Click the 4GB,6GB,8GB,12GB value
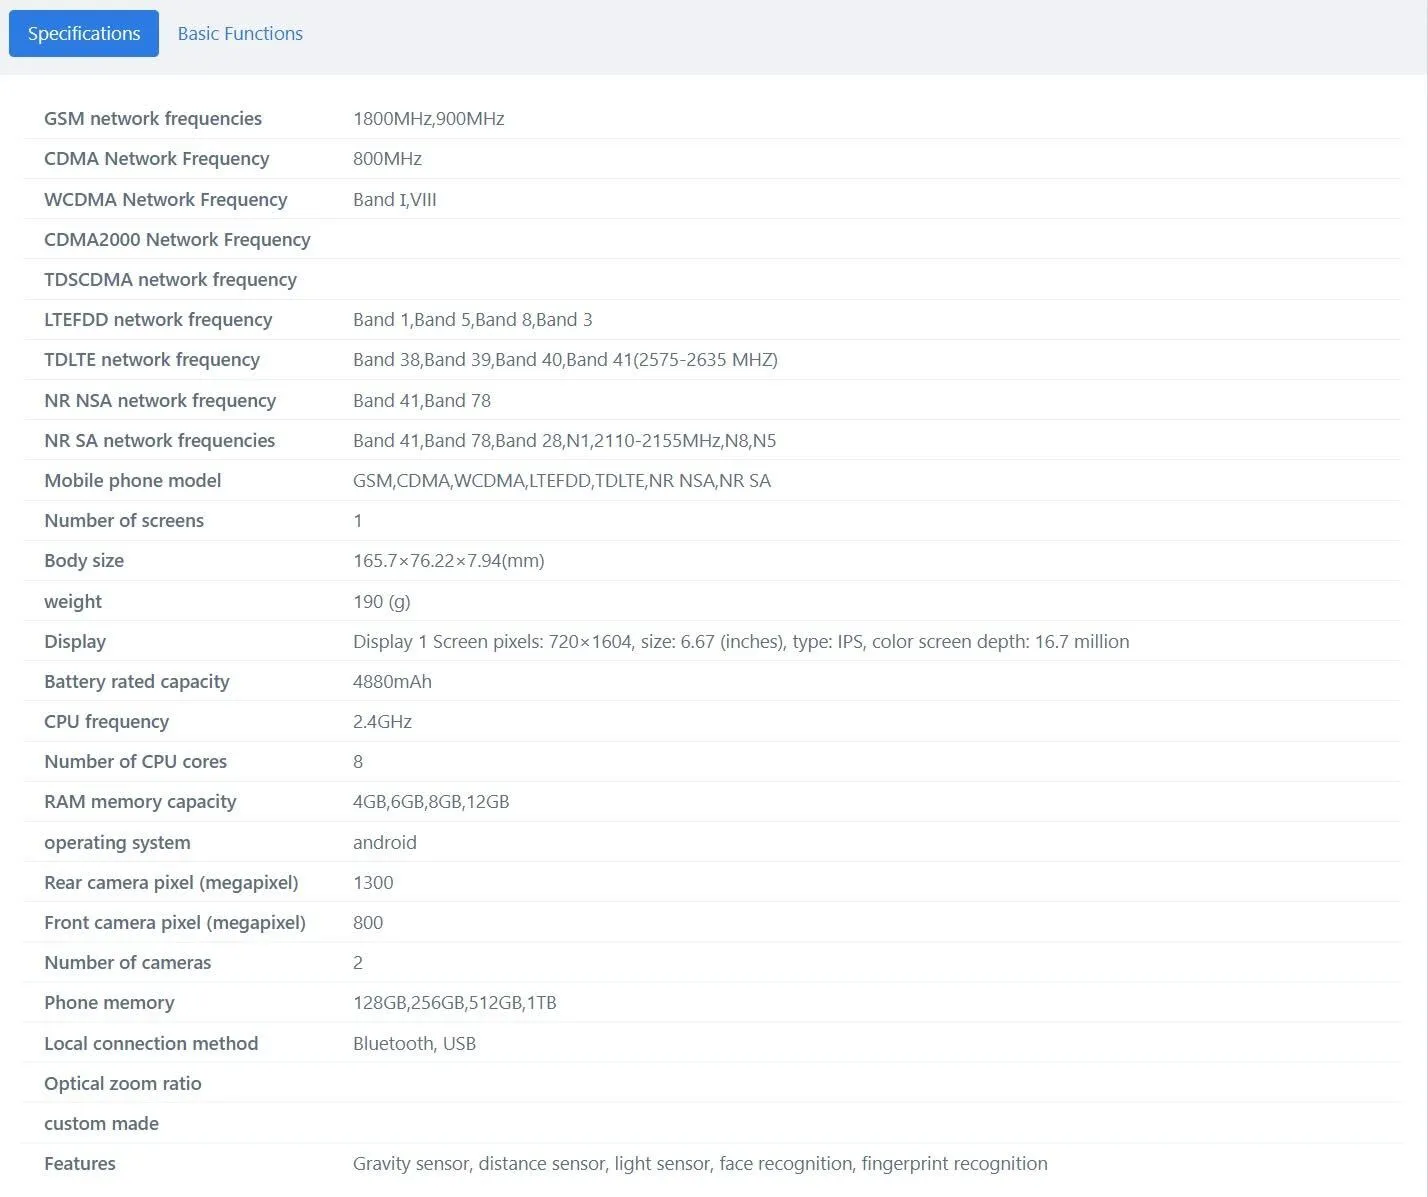 (431, 801)
